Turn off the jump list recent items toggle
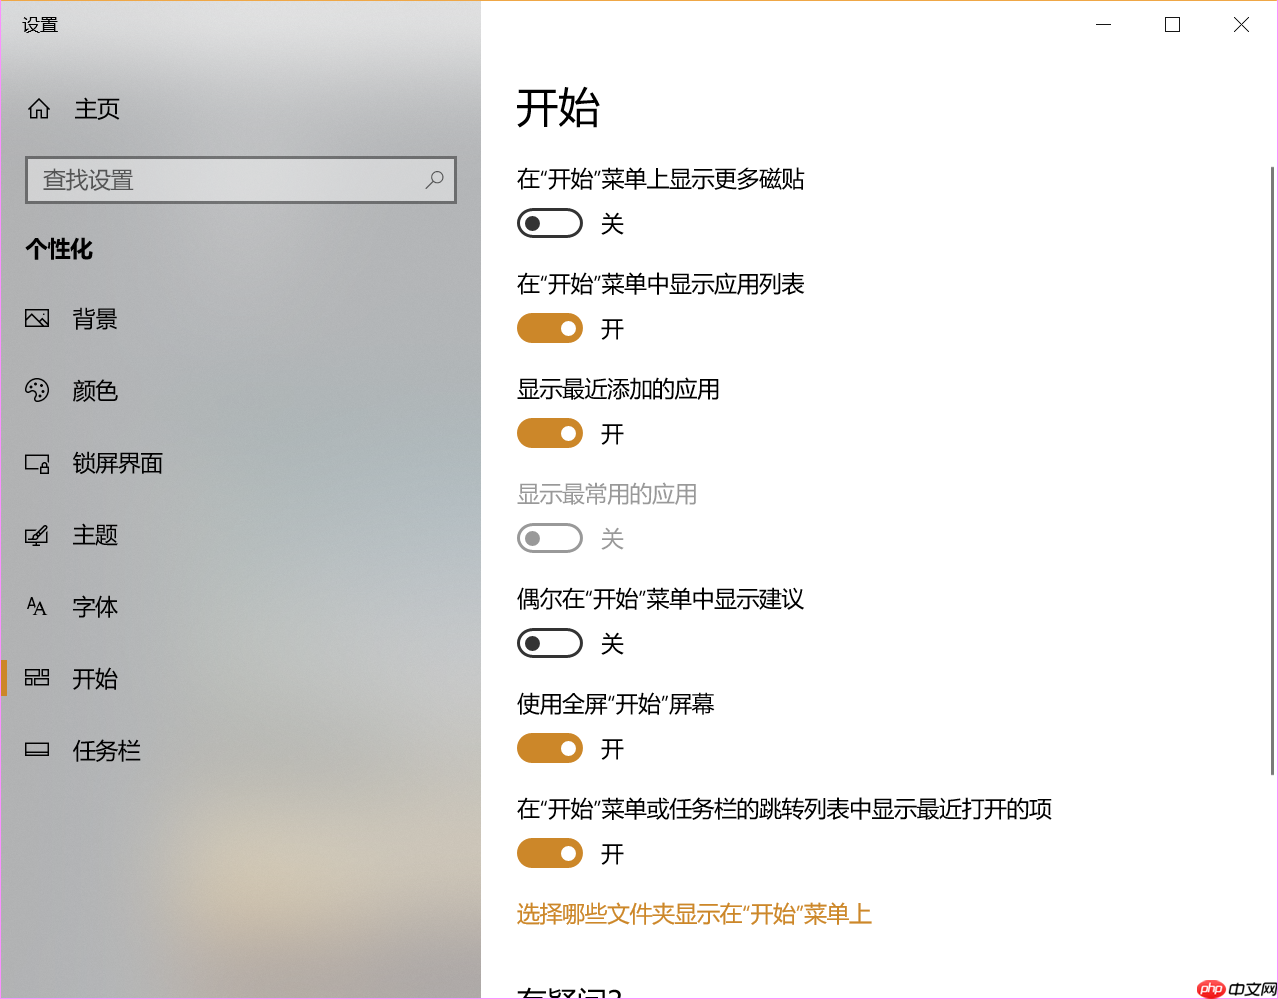1278x999 pixels. click(x=550, y=853)
